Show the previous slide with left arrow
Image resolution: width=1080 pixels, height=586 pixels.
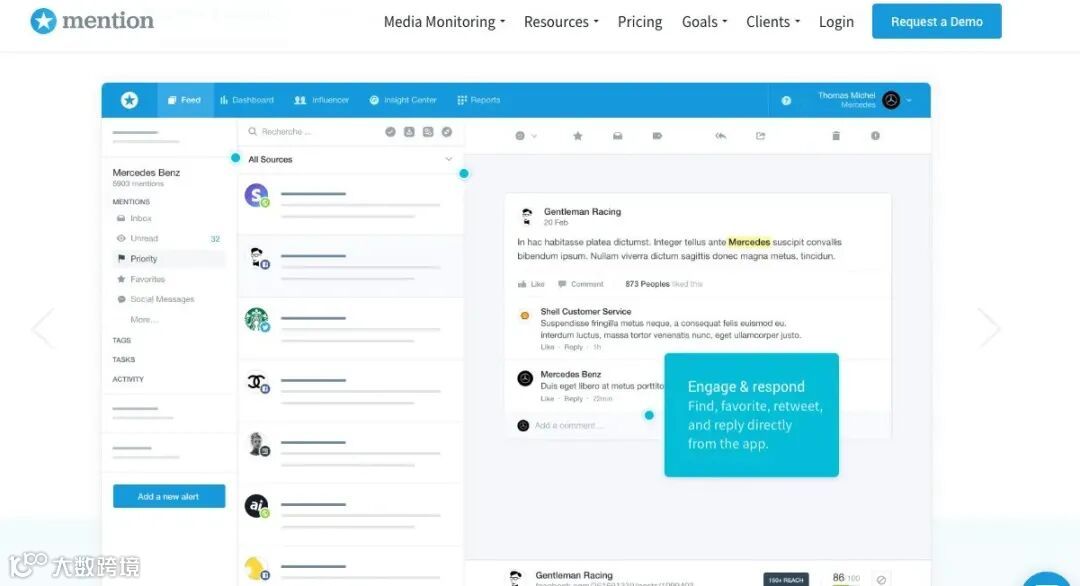click(x=43, y=328)
